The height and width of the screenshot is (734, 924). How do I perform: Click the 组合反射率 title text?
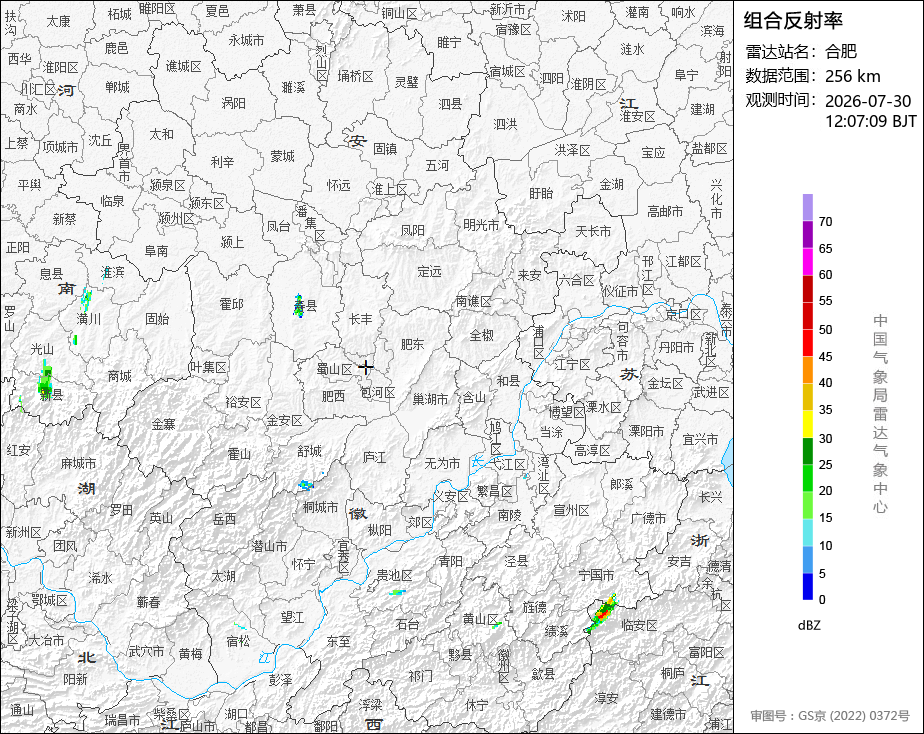793,21
